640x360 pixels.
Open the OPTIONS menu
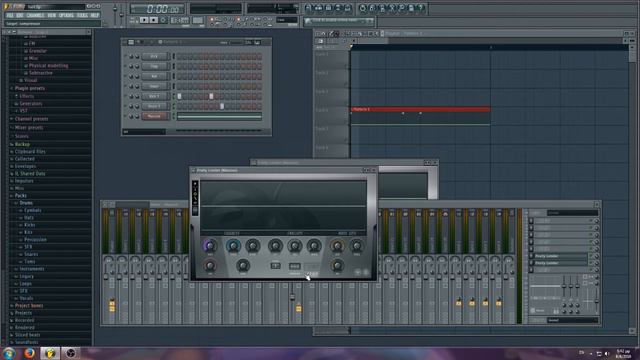click(x=66, y=15)
